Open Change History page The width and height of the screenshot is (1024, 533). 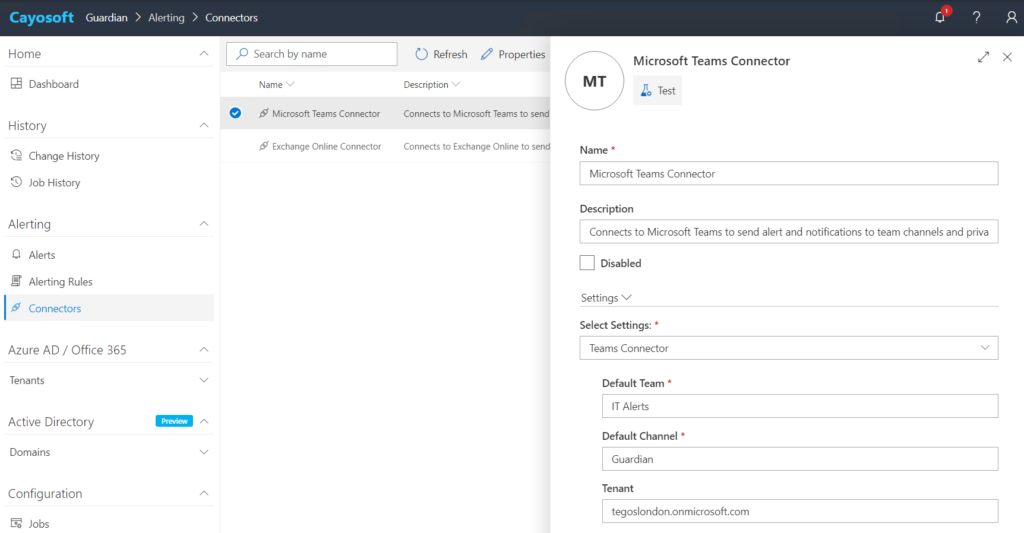pos(64,155)
